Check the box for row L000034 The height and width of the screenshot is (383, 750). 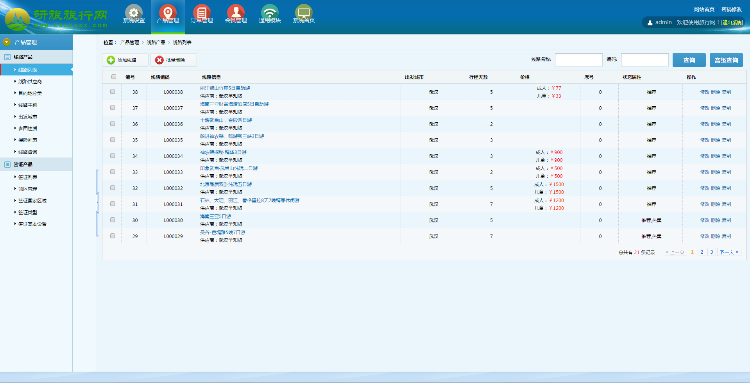(x=113, y=155)
